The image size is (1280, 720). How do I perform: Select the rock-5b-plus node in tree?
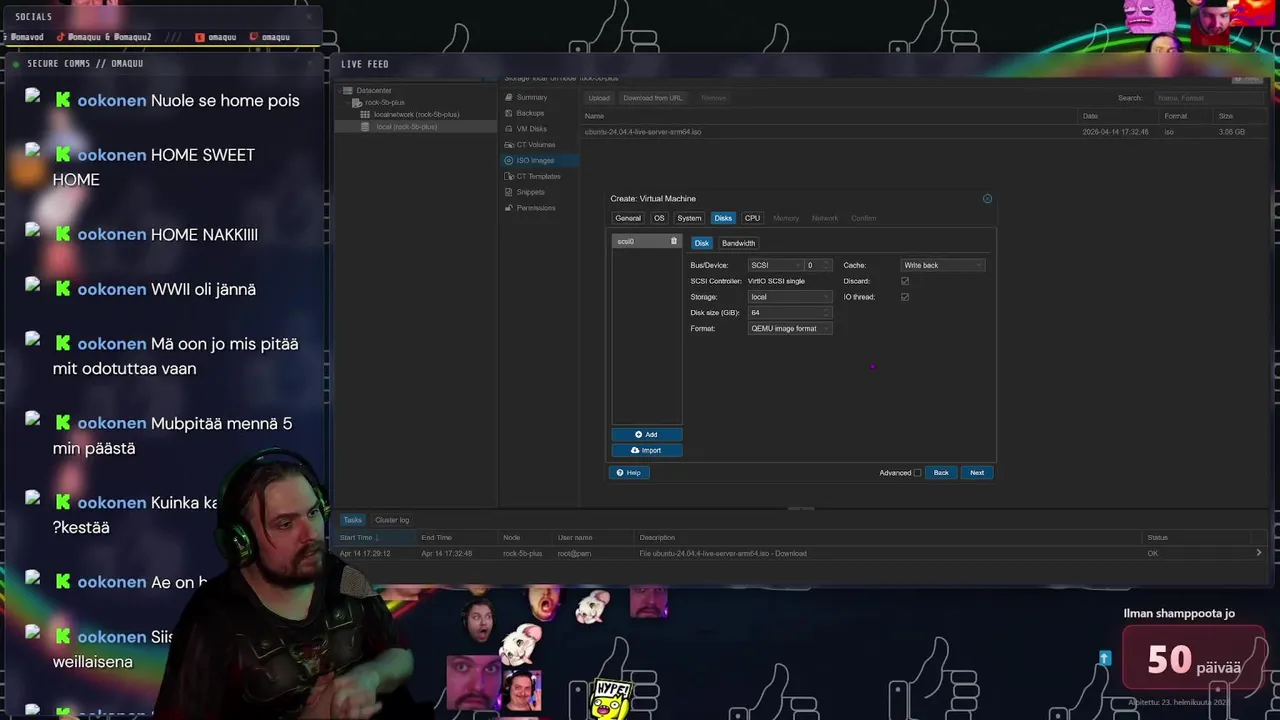coord(384,102)
